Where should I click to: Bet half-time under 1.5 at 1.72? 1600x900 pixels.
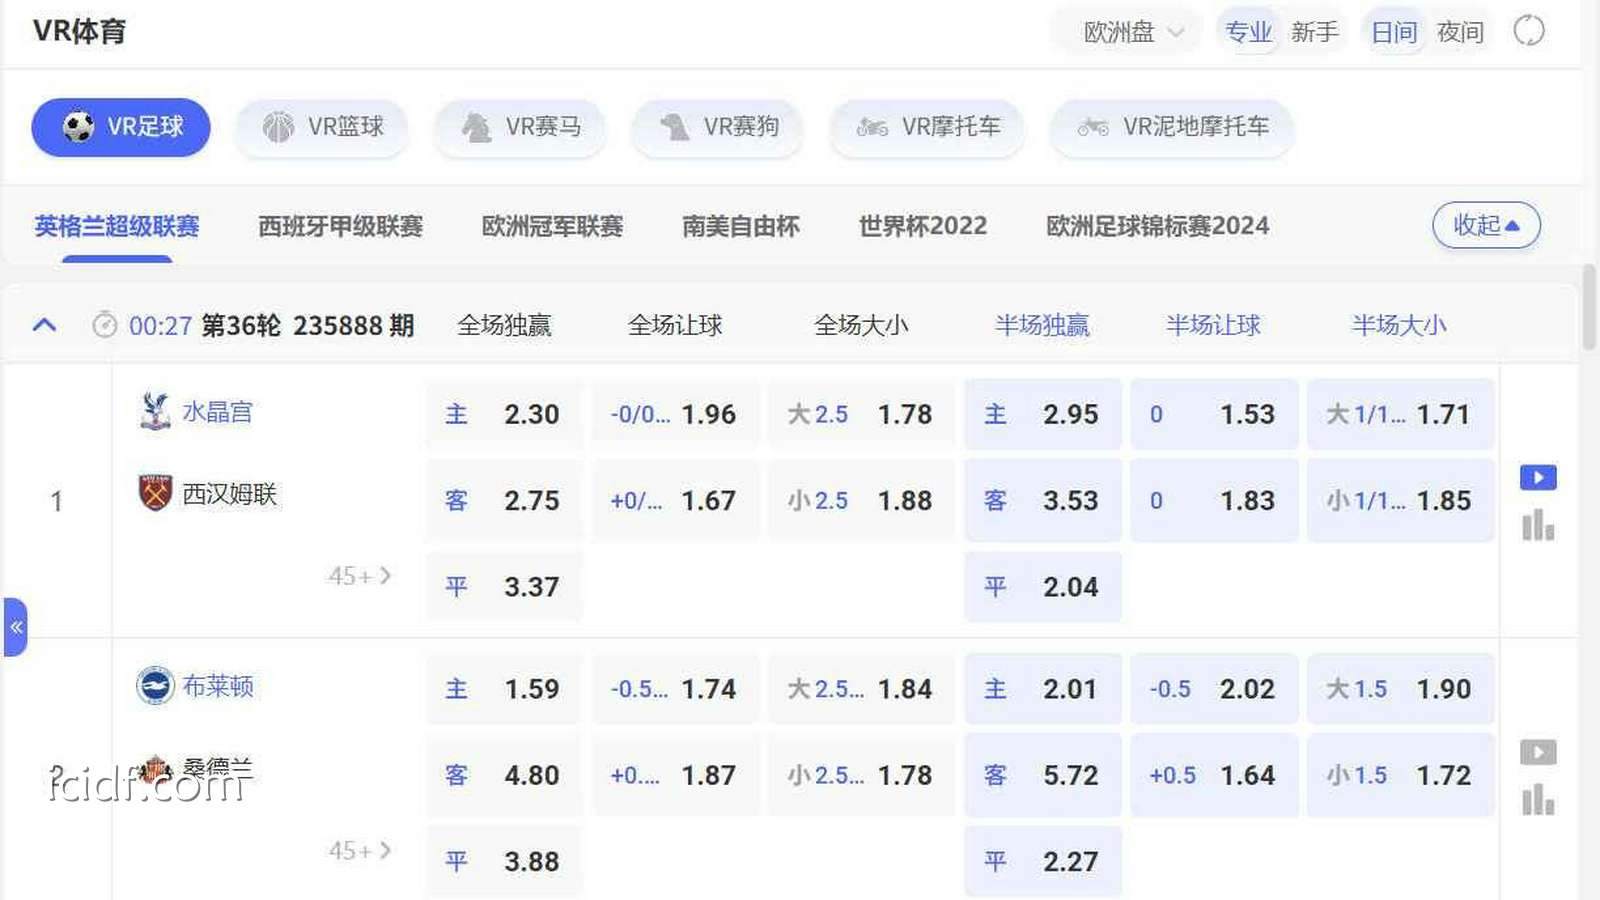1400,775
